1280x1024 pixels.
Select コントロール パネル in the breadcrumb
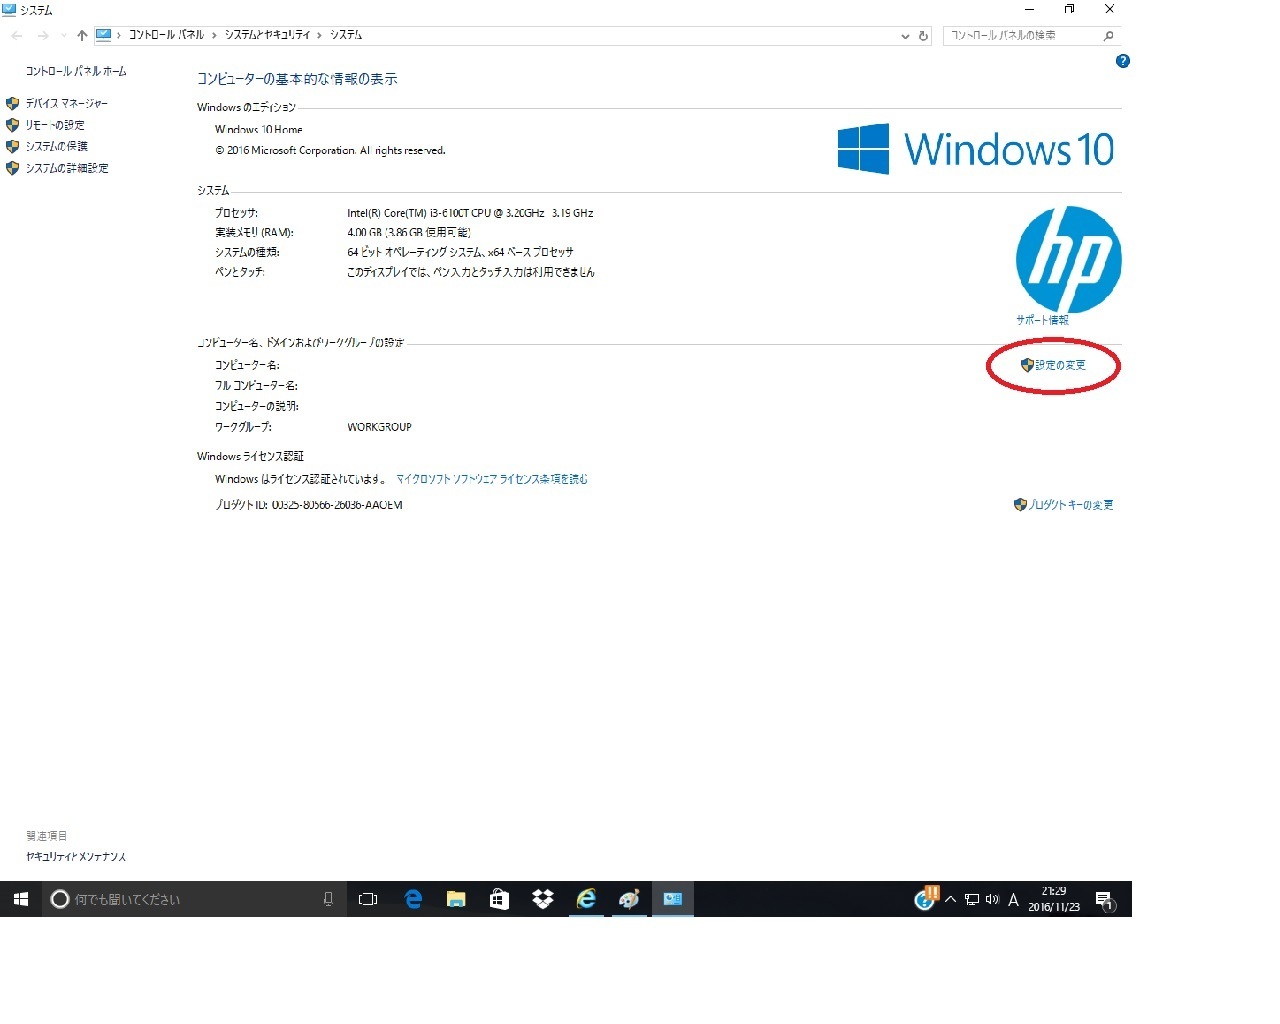[x=166, y=35]
